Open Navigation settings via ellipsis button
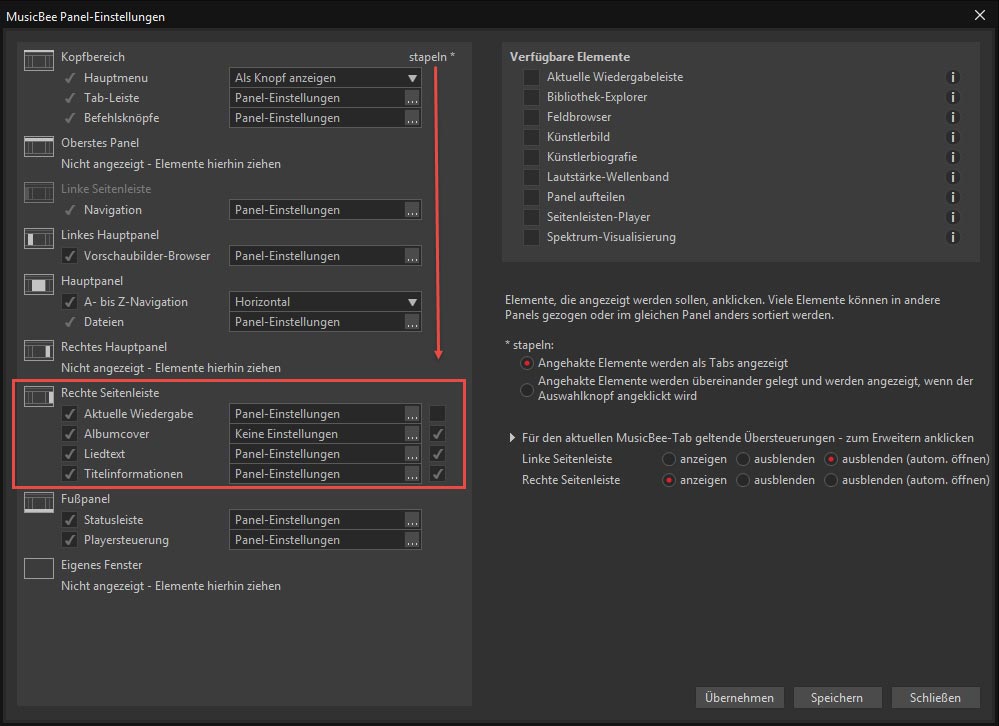 coord(412,210)
